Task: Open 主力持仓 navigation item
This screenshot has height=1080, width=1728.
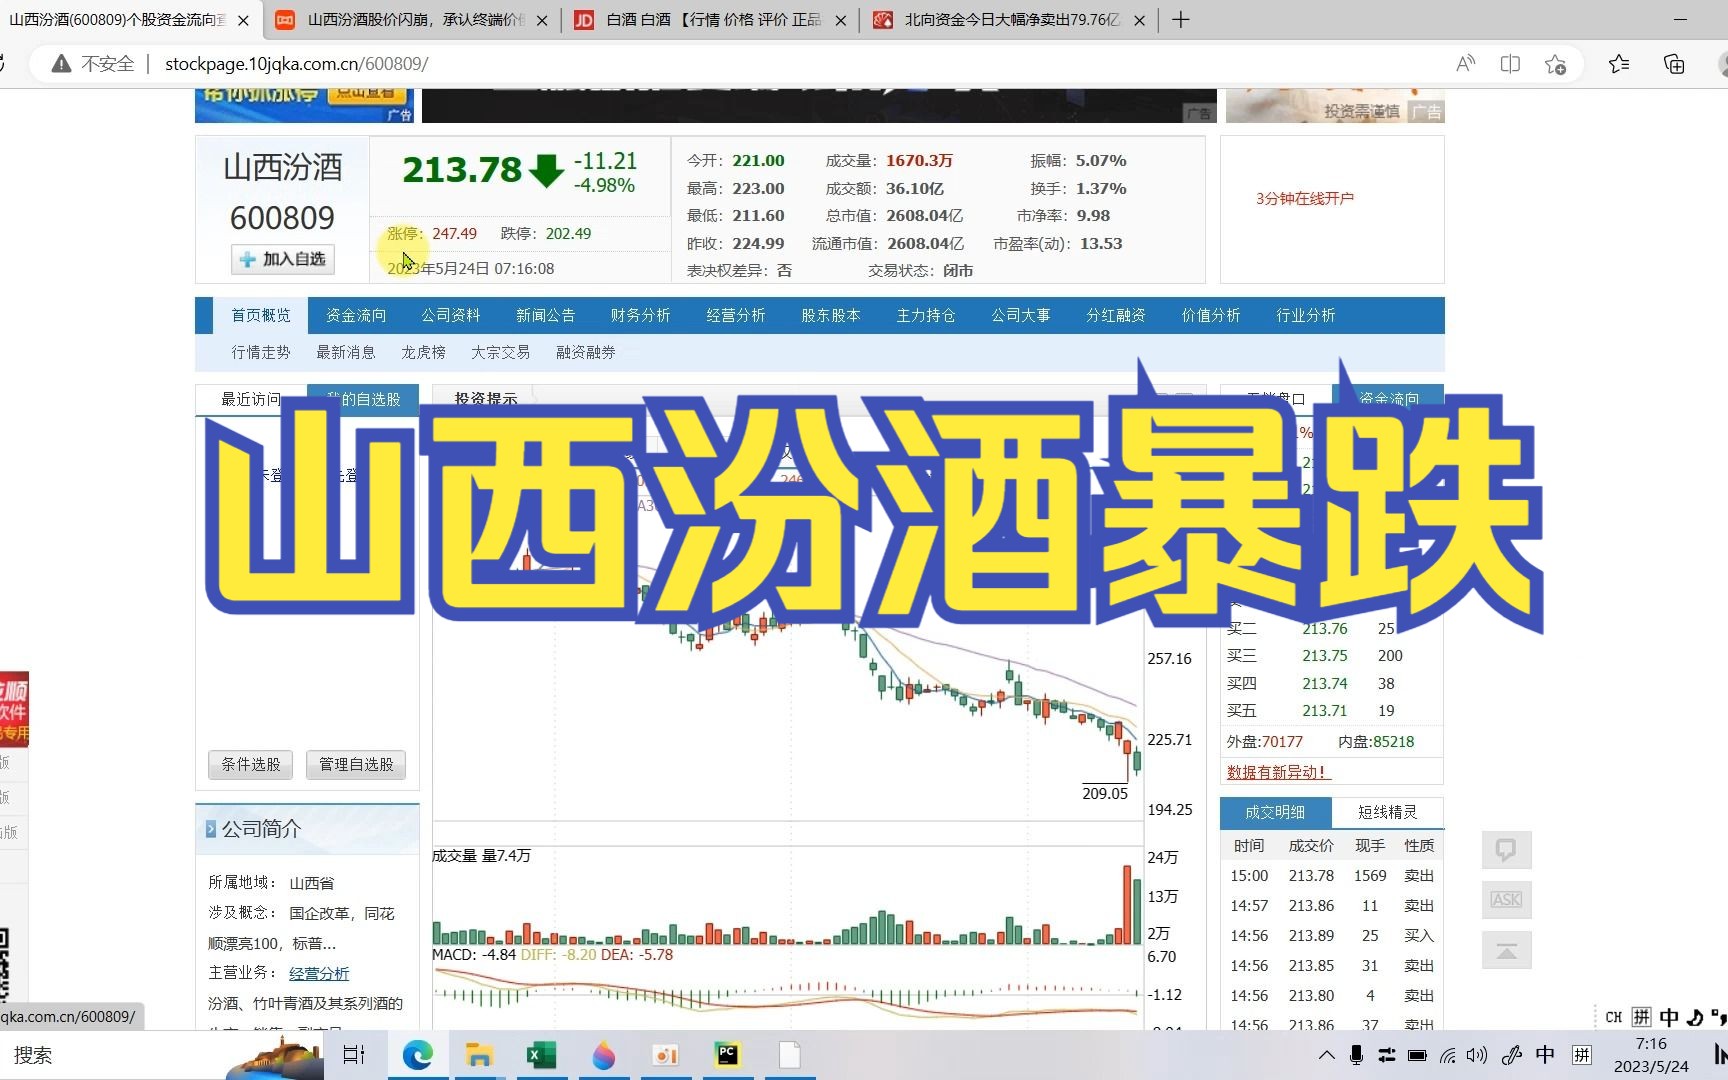Action: click(x=926, y=315)
